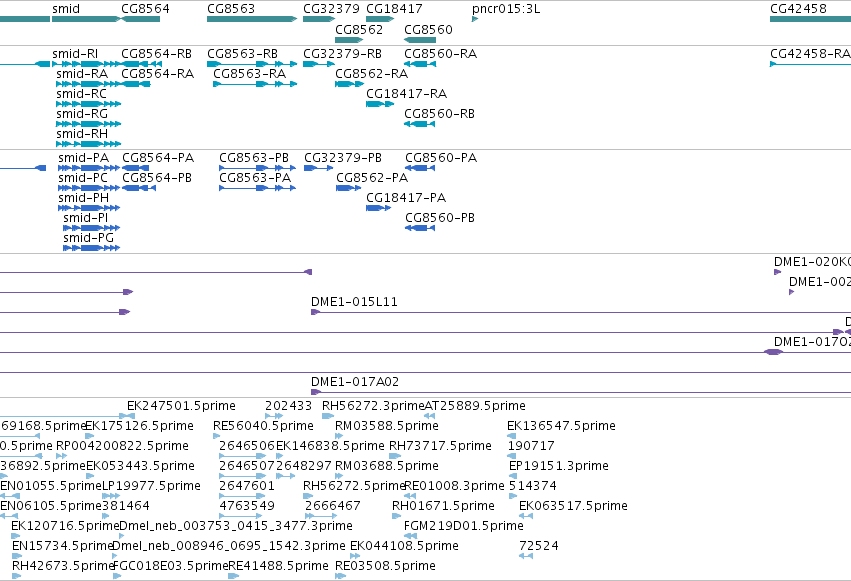Viewport: 851px width, 581px height.
Task: Select the CG8560-PA protein
Action: [x=441, y=158]
